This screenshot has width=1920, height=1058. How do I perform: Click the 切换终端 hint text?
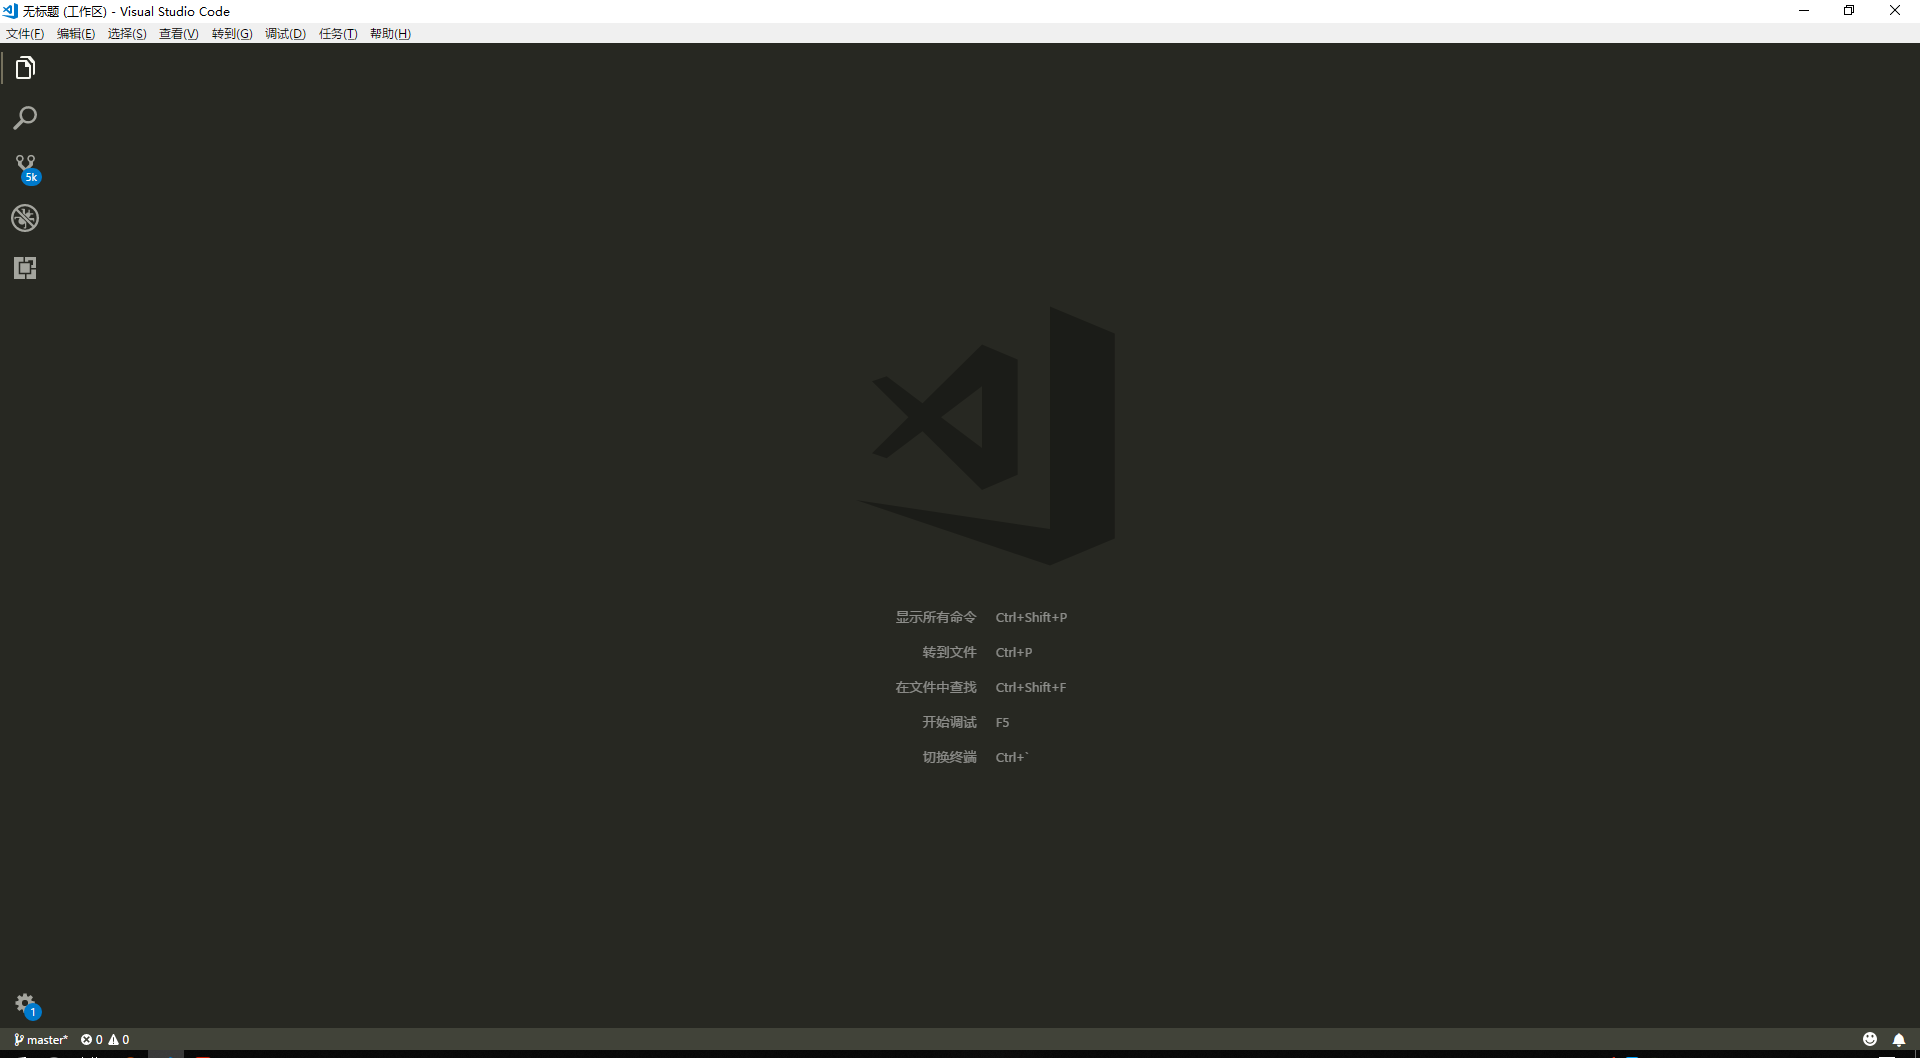[x=949, y=757]
